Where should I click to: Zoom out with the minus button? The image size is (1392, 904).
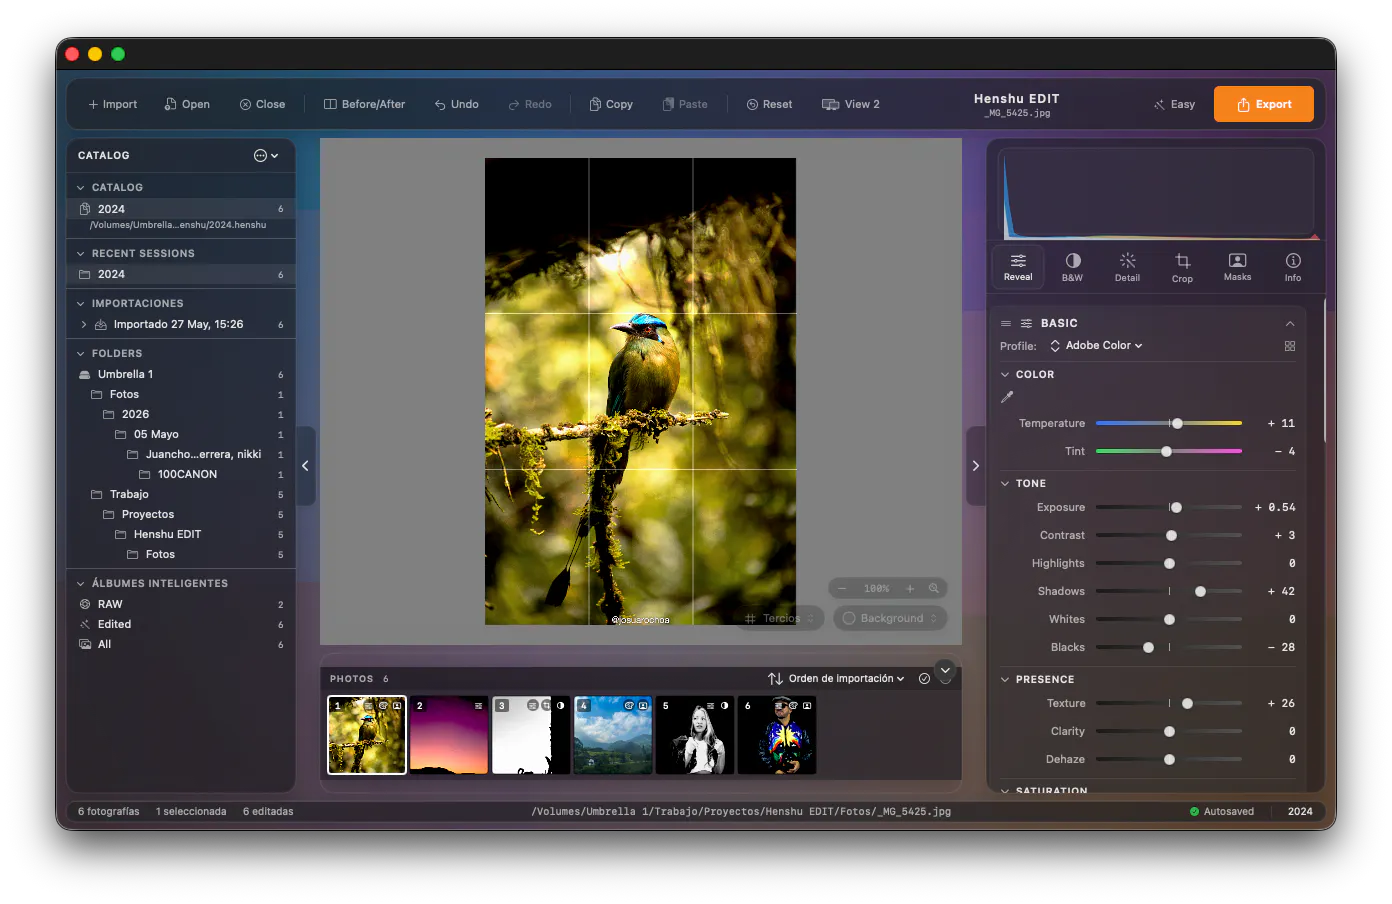tap(842, 589)
